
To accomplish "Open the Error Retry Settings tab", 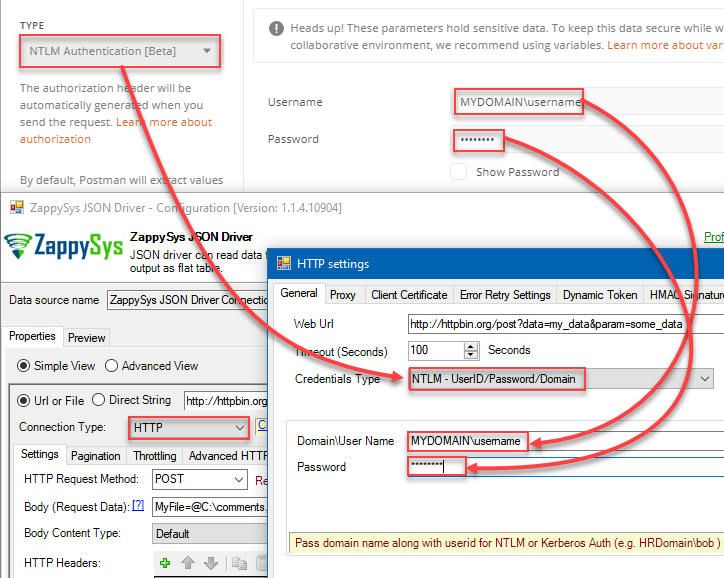I will pos(504,295).
